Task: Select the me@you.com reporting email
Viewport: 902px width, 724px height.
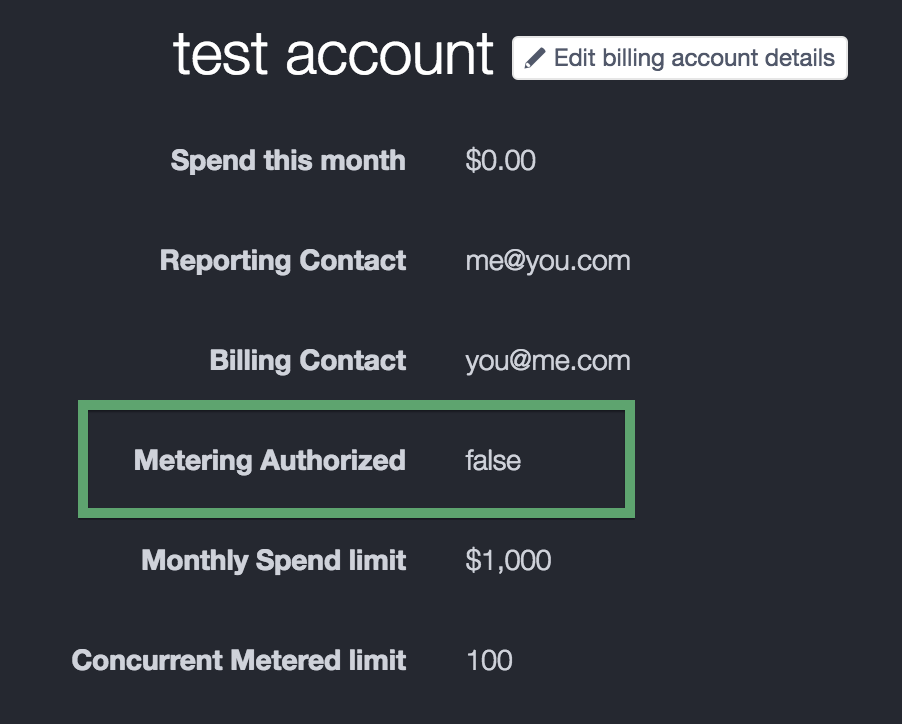Action: (548, 261)
